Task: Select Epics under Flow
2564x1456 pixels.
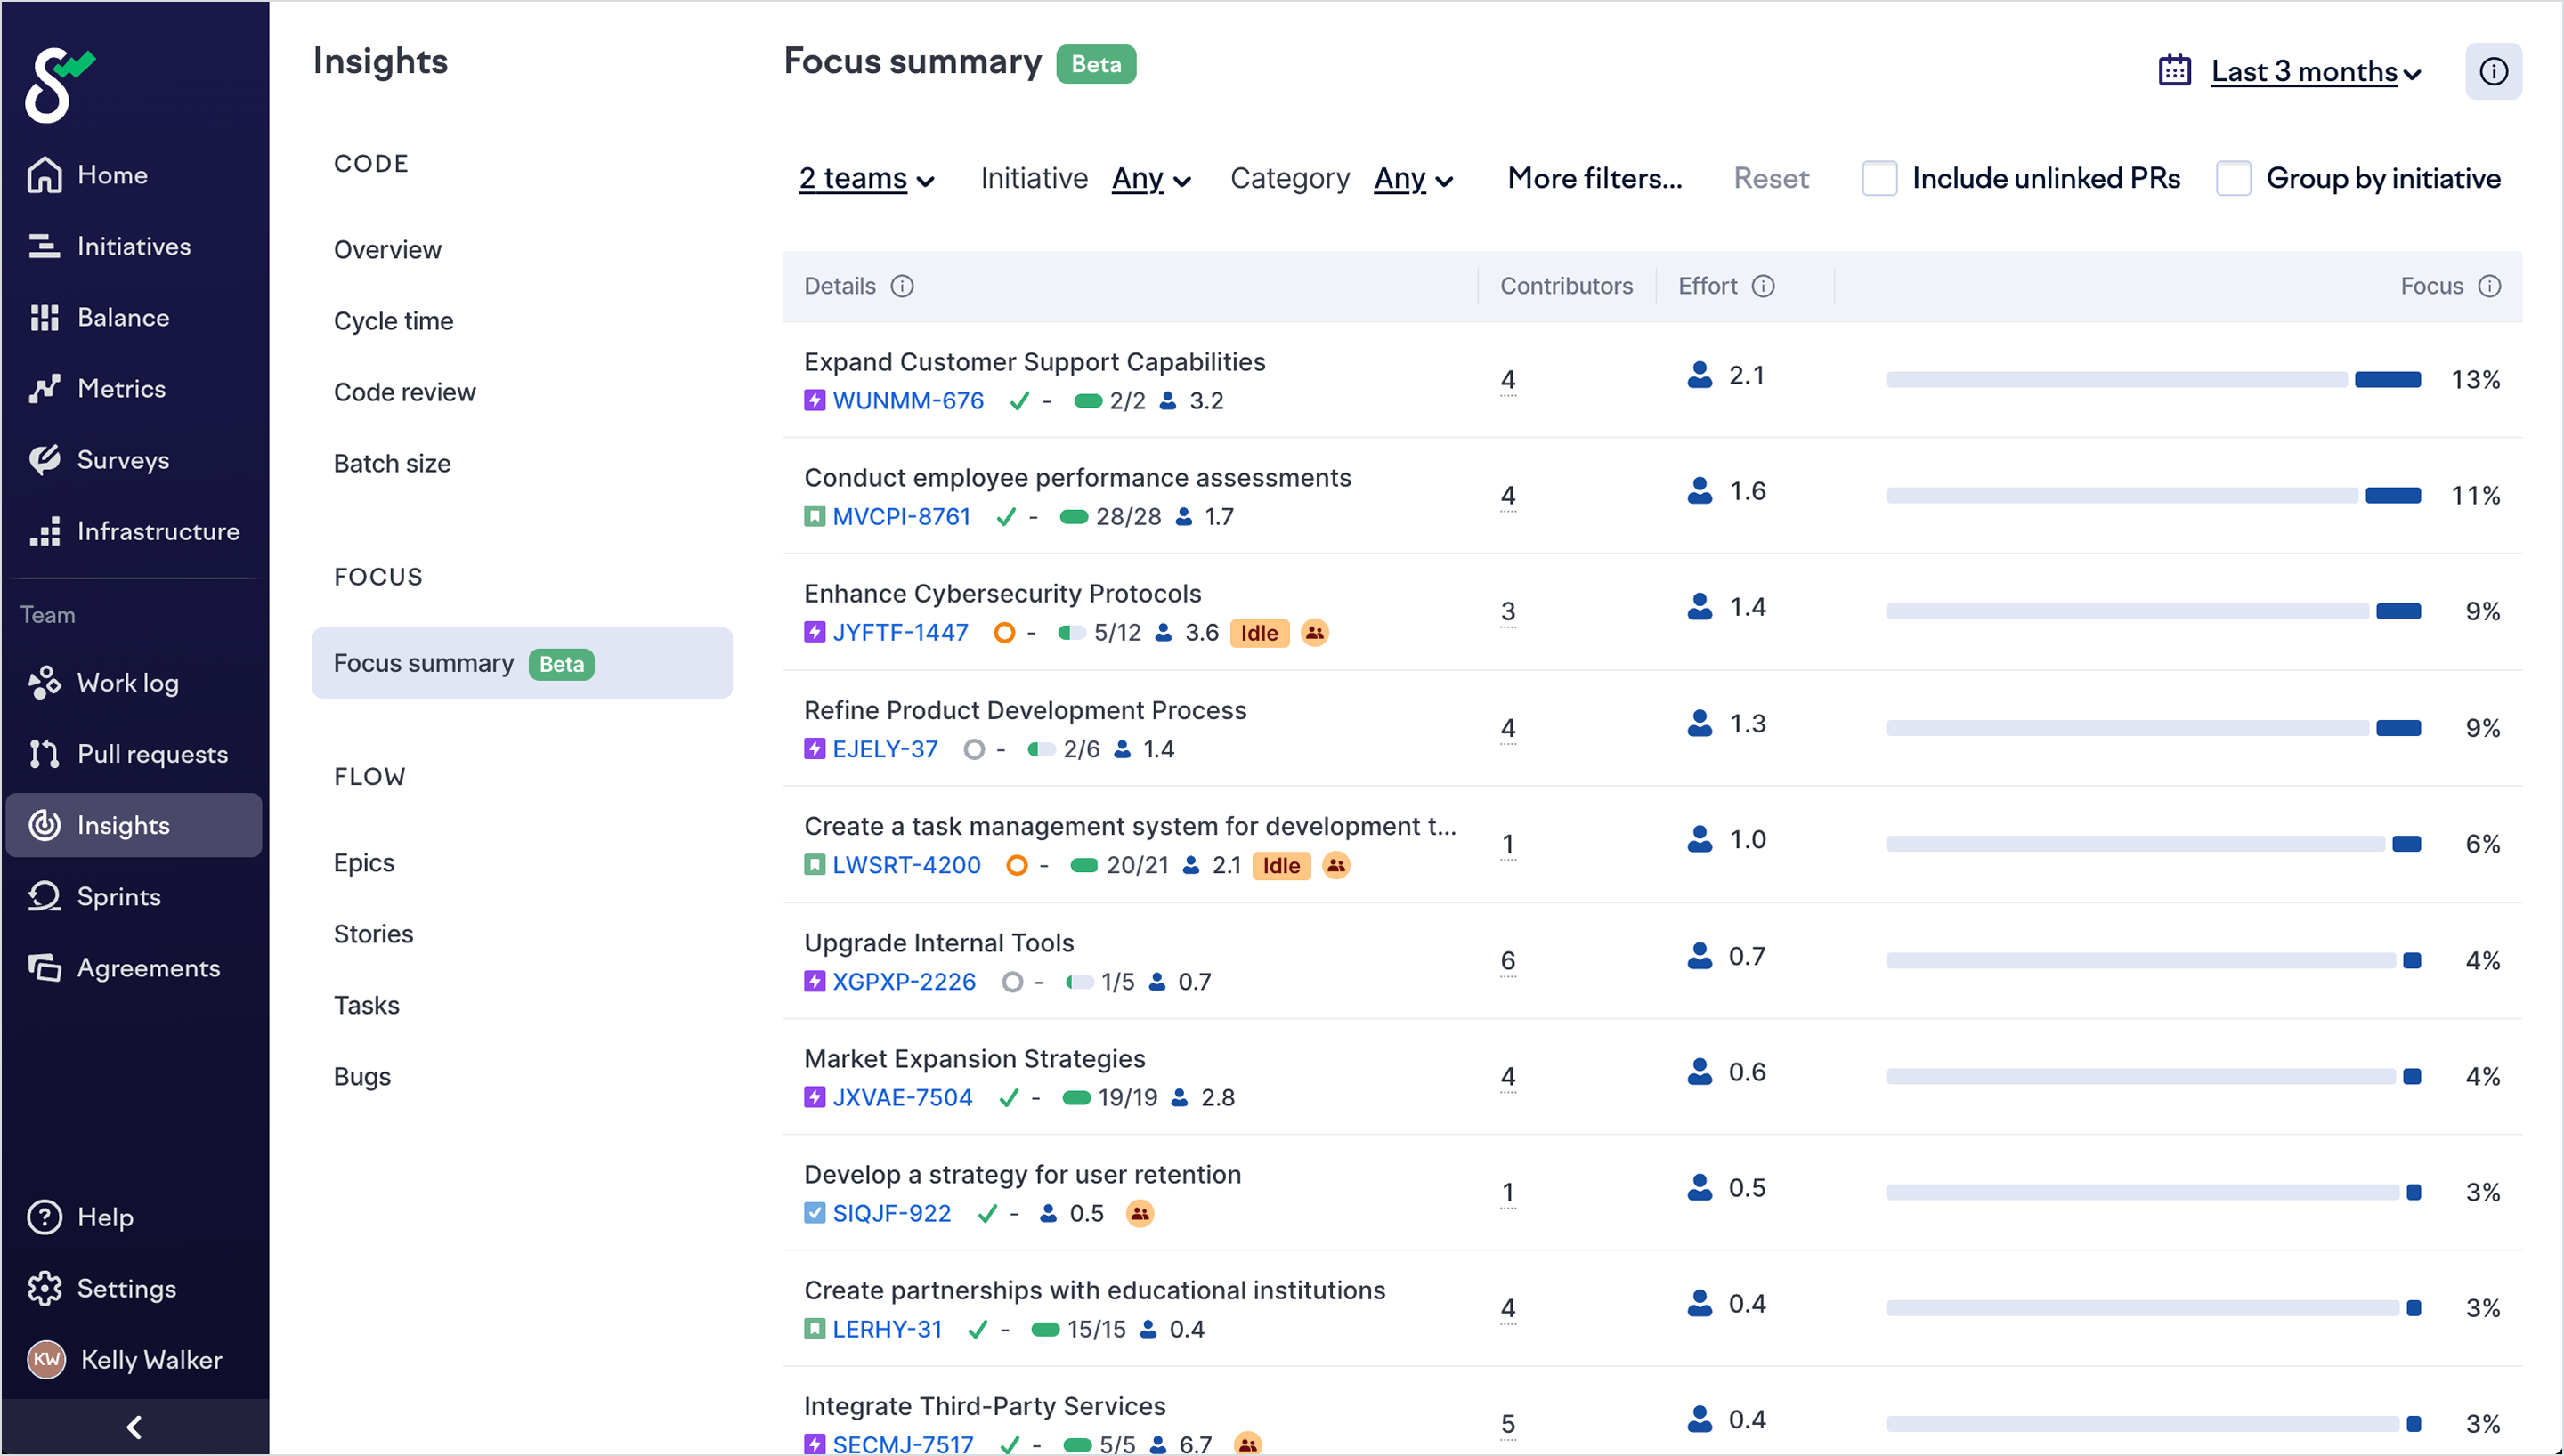Action: 364,862
